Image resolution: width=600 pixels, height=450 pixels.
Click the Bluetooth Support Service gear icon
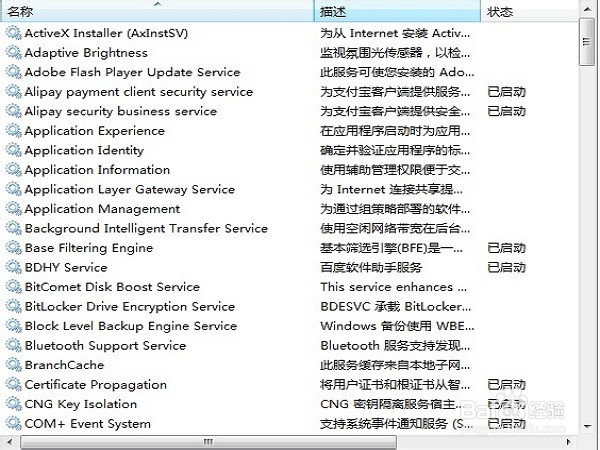tap(13, 345)
